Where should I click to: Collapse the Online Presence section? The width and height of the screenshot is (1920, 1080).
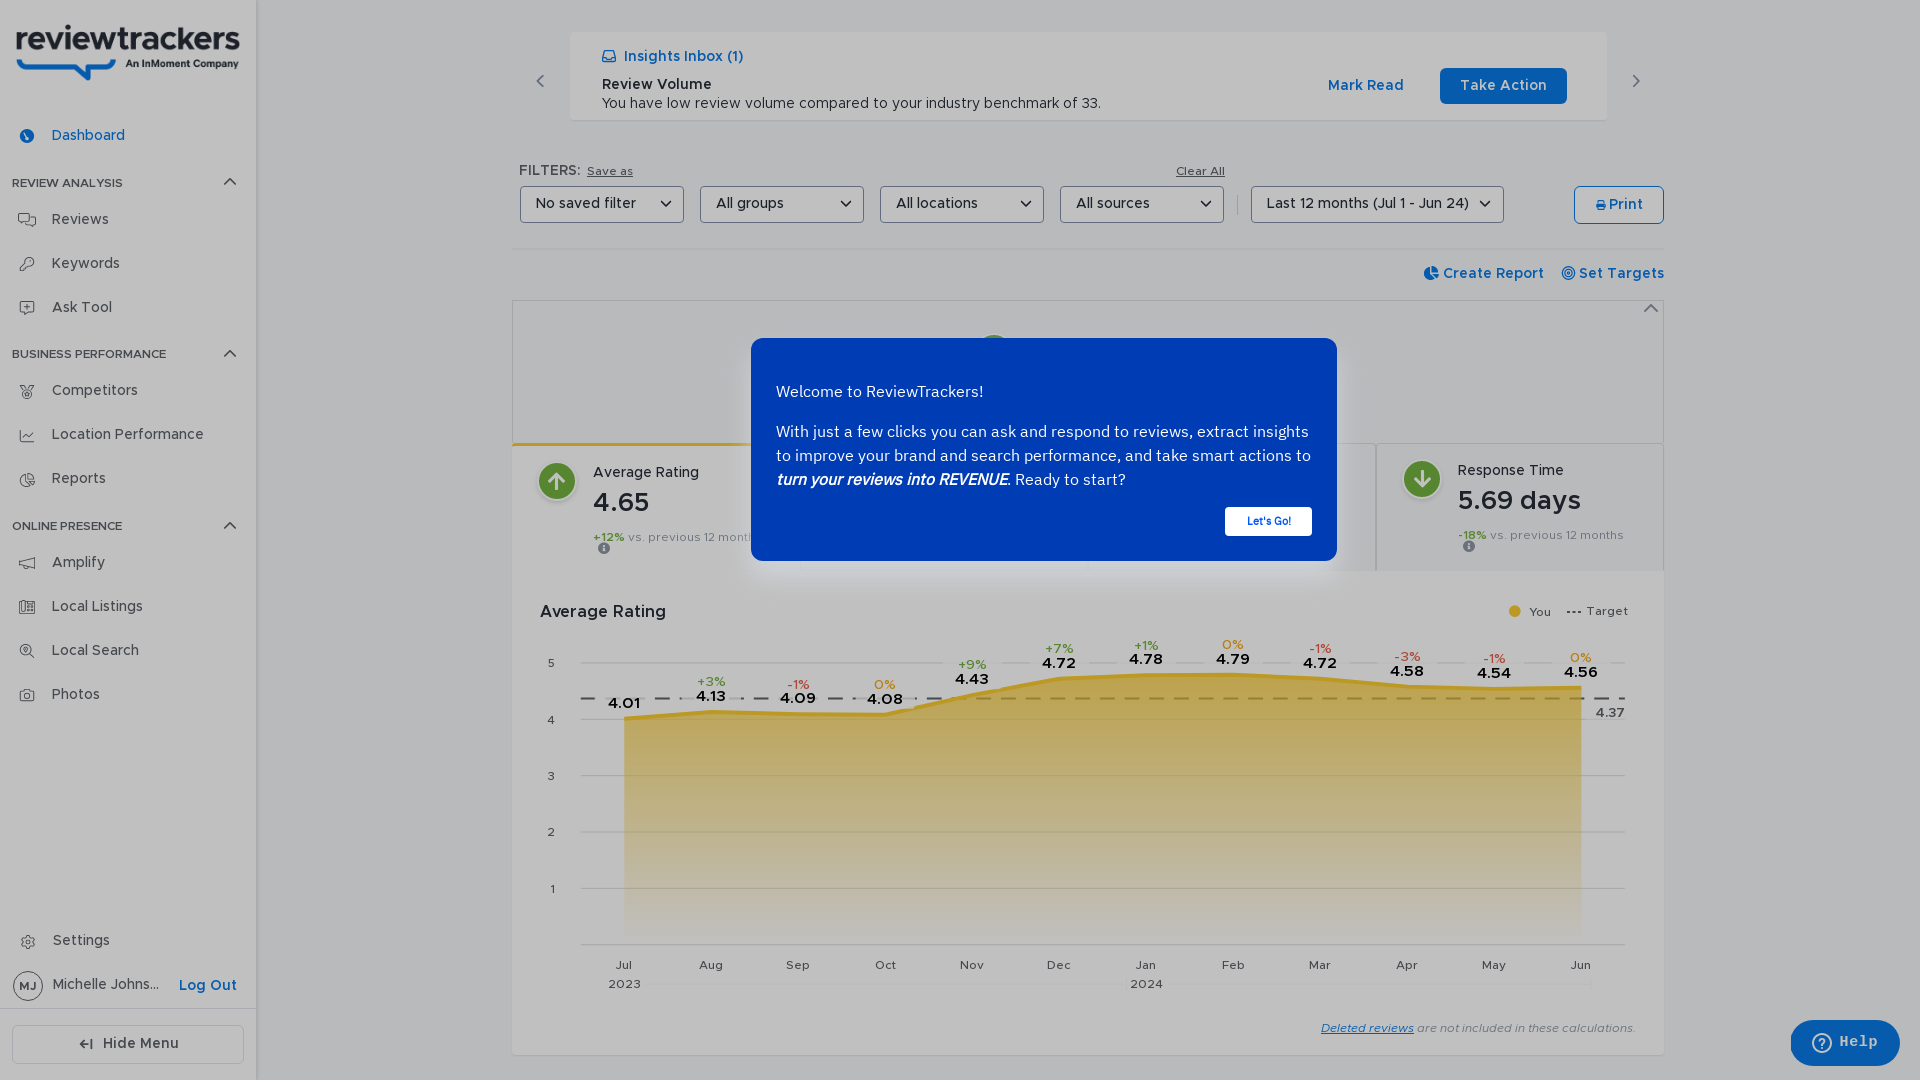click(x=229, y=526)
